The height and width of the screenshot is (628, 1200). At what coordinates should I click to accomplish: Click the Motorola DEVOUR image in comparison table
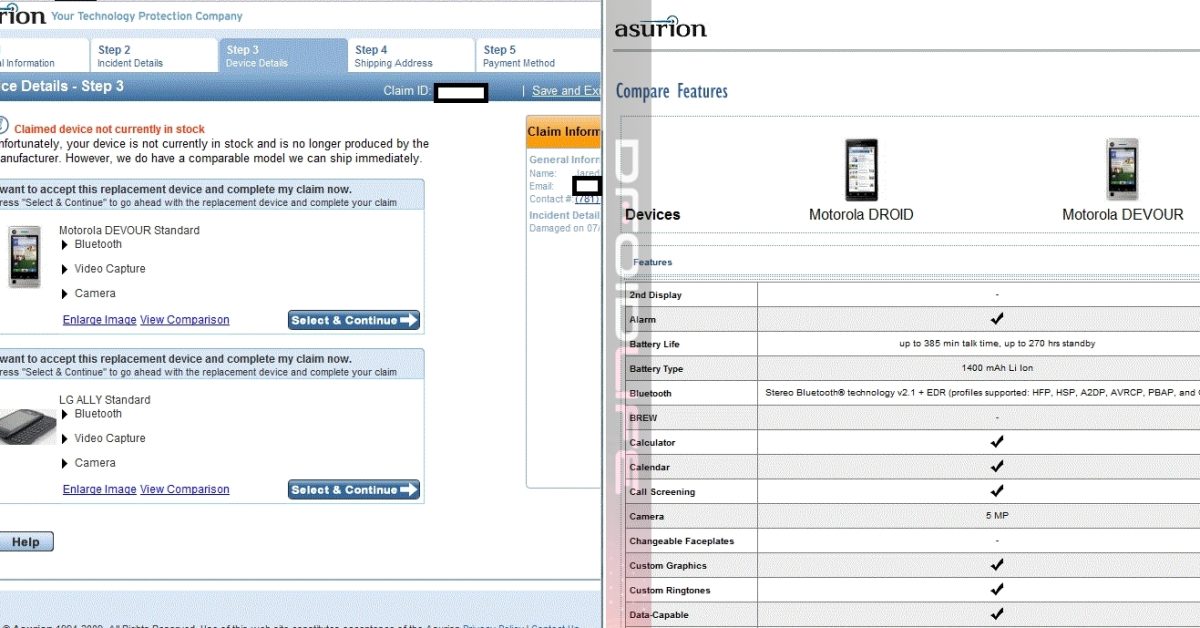point(1122,169)
